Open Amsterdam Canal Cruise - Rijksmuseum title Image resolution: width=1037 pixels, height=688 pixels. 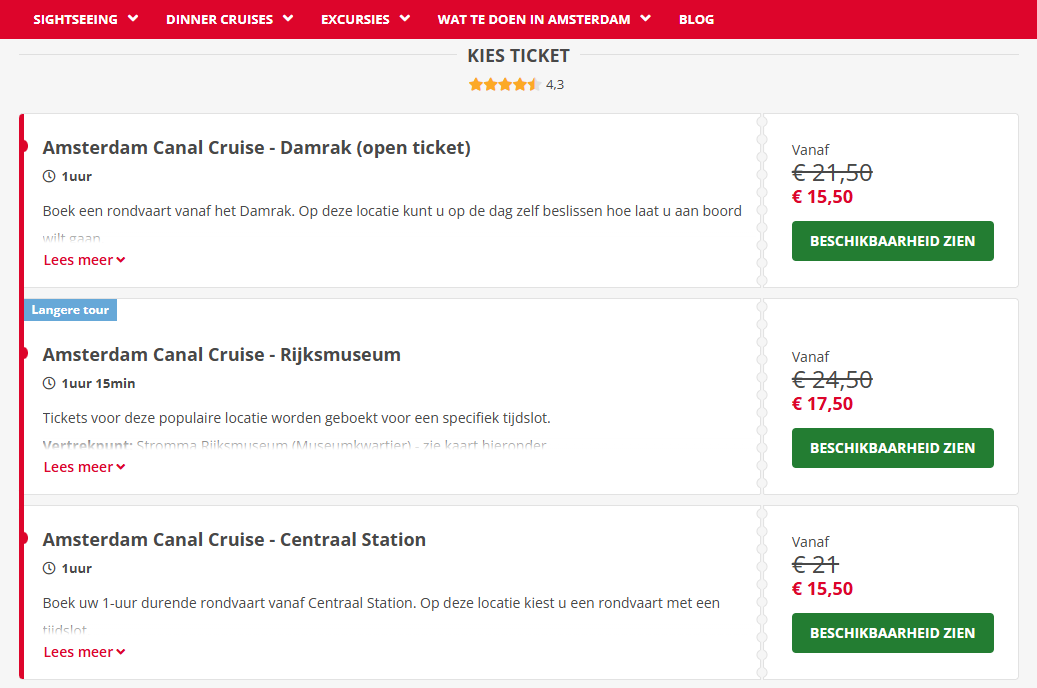click(x=222, y=355)
